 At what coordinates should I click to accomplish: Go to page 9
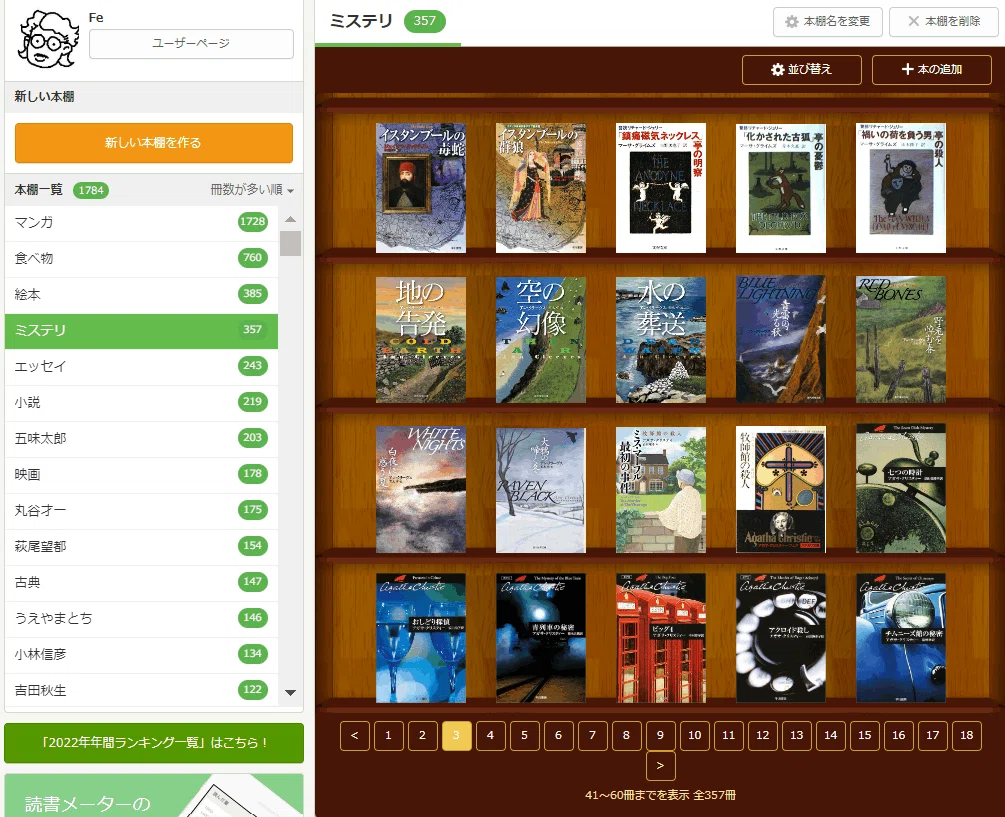point(660,736)
